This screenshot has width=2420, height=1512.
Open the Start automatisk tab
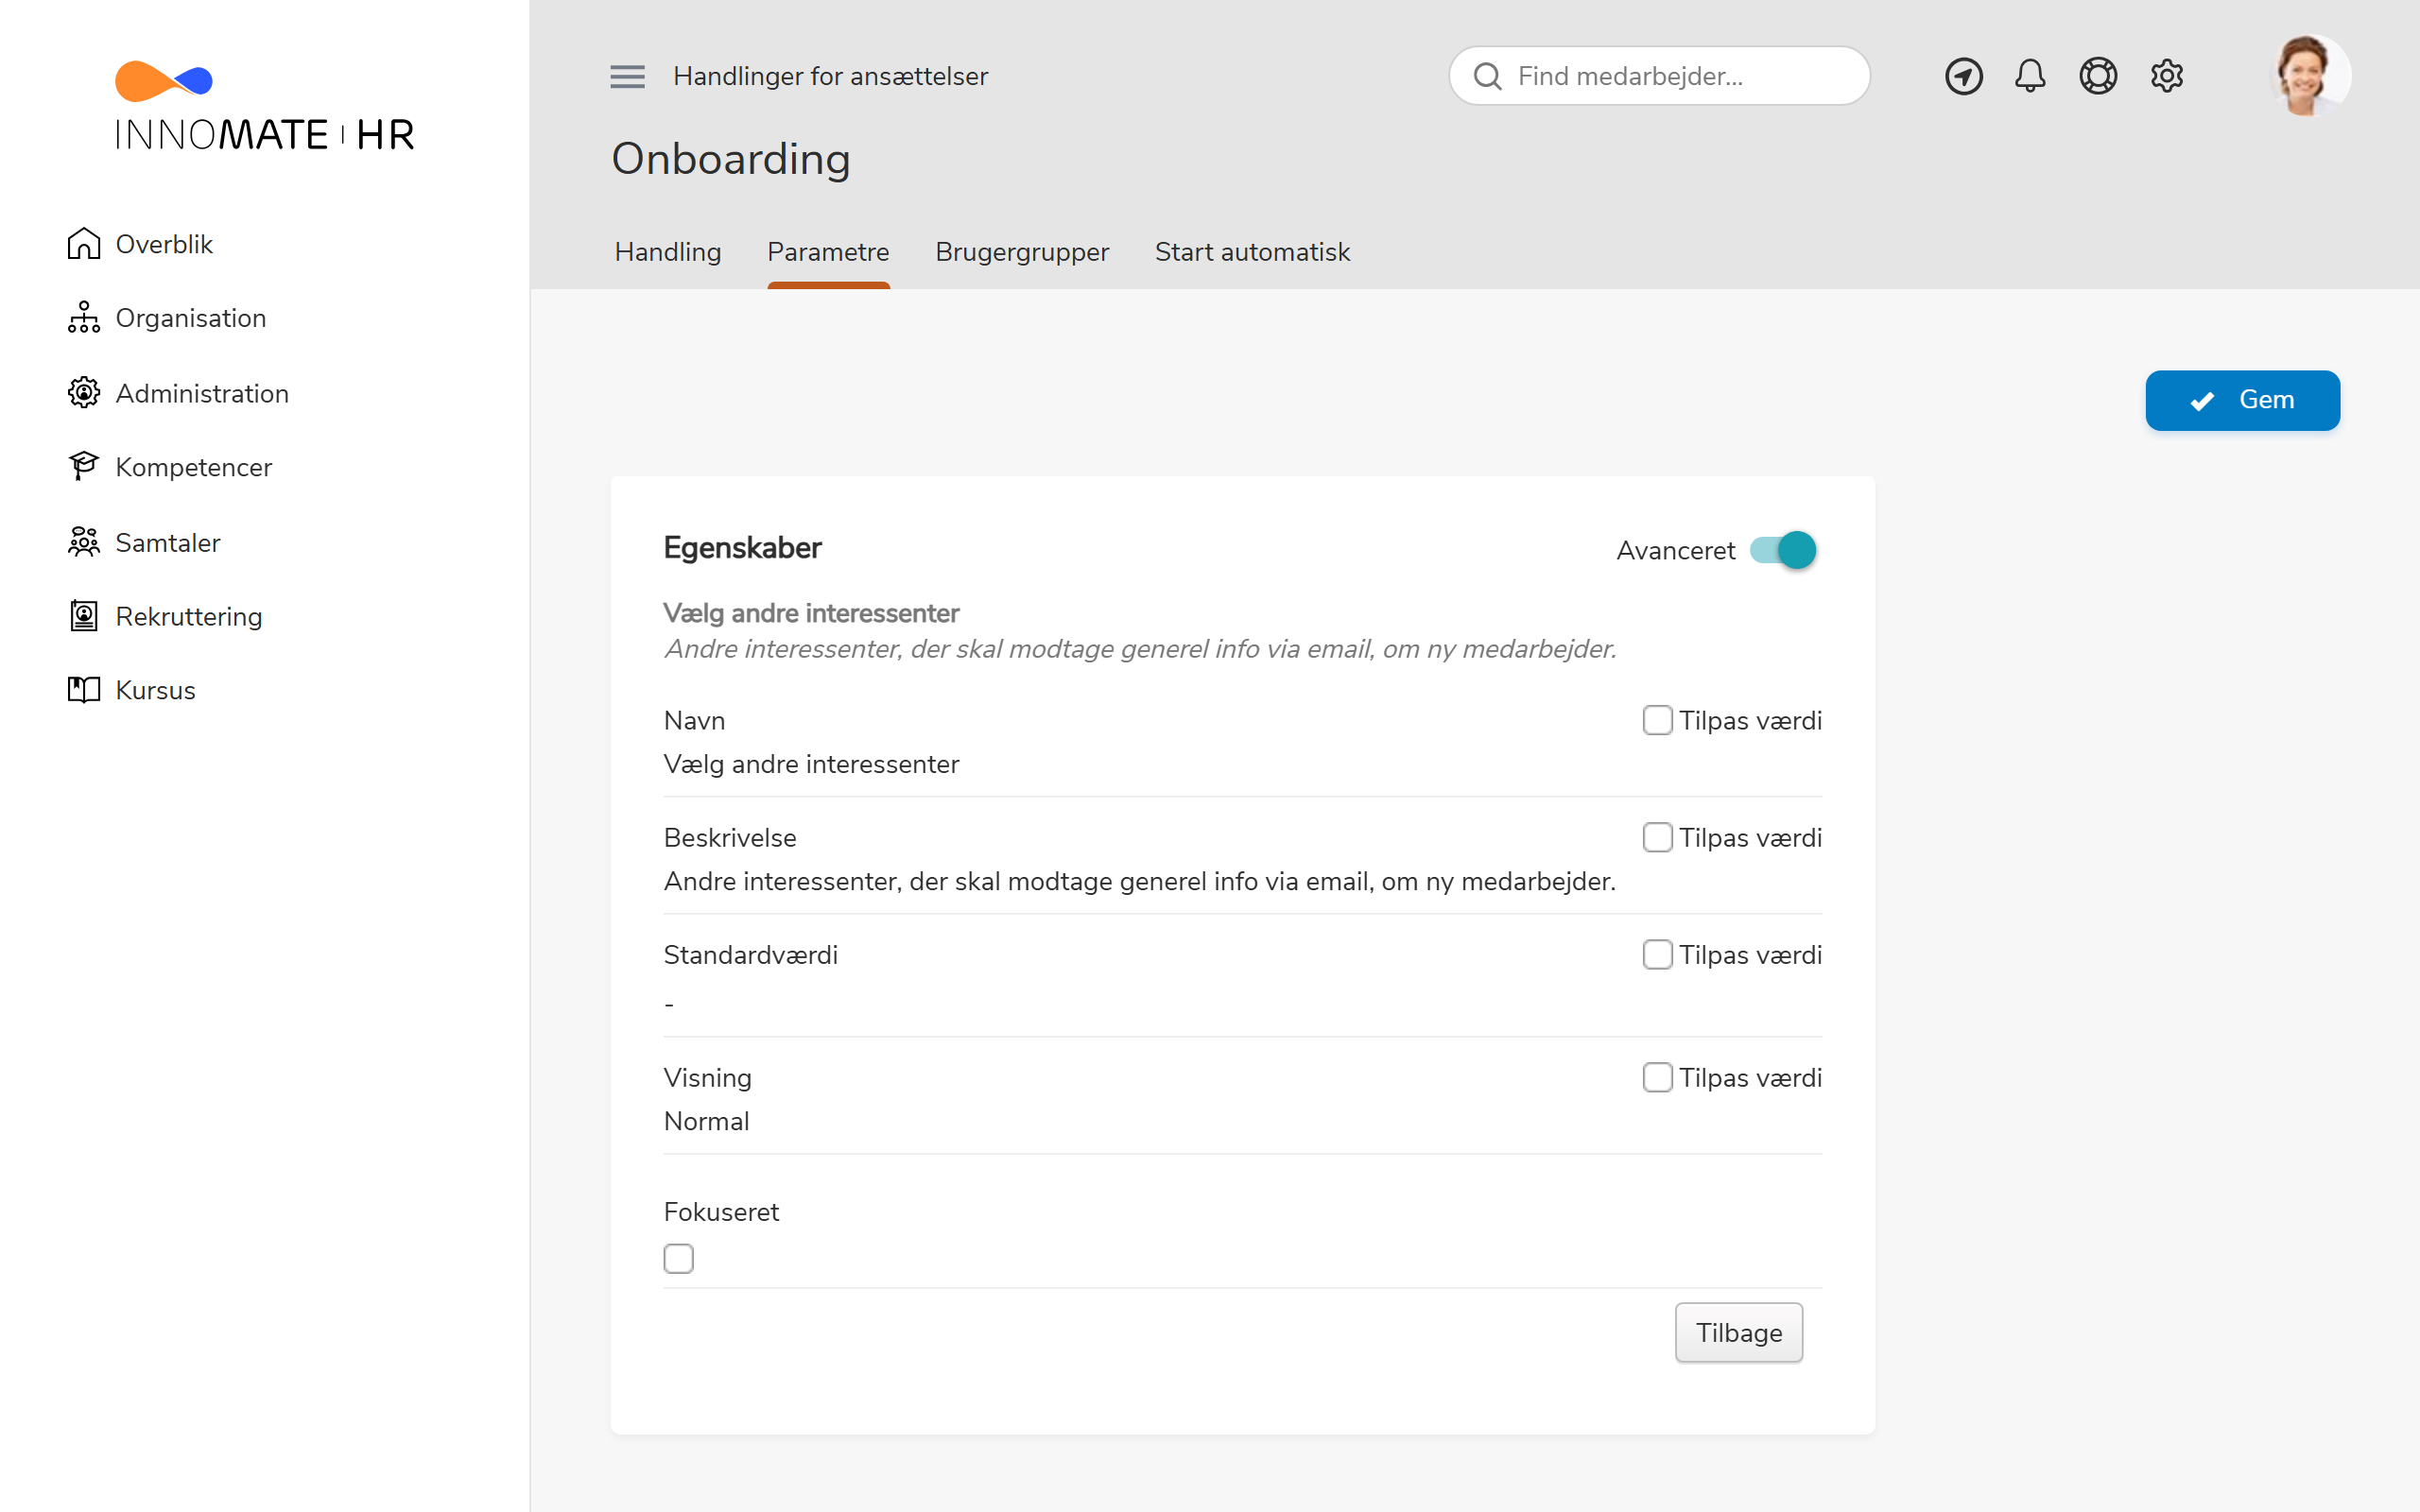tap(1252, 252)
